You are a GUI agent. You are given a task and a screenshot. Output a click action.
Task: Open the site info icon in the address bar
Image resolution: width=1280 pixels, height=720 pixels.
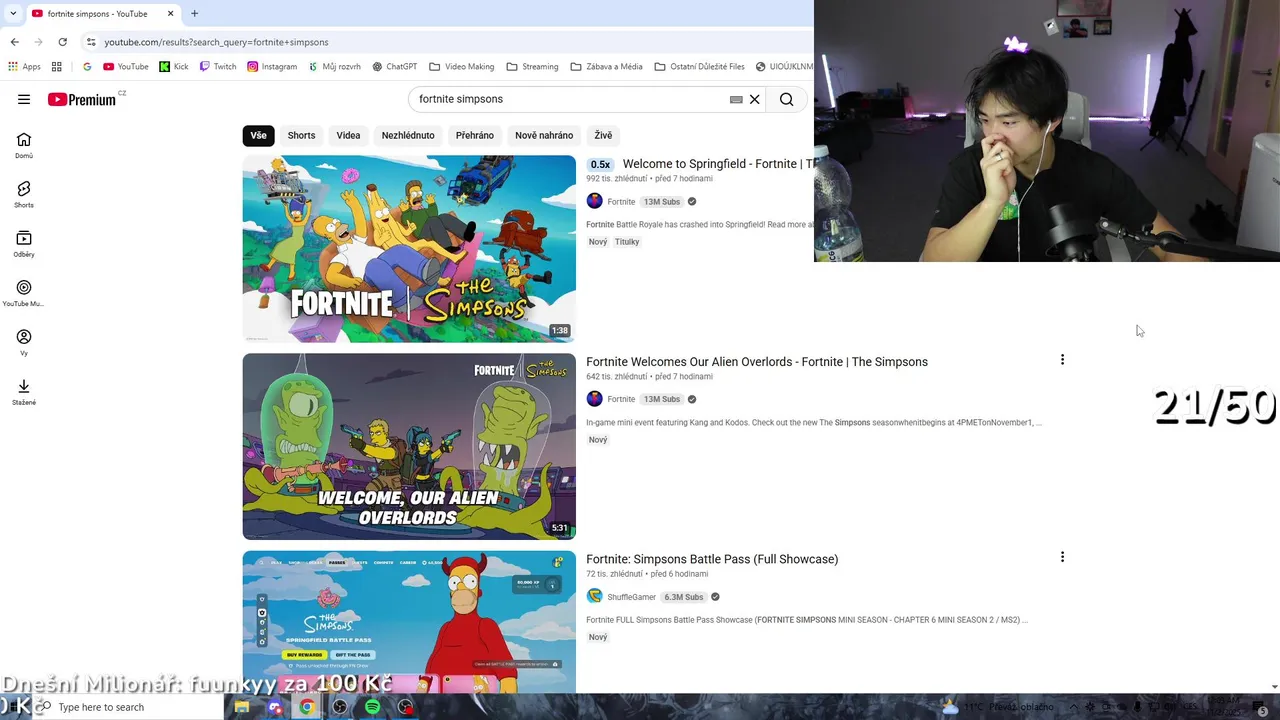(x=91, y=42)
